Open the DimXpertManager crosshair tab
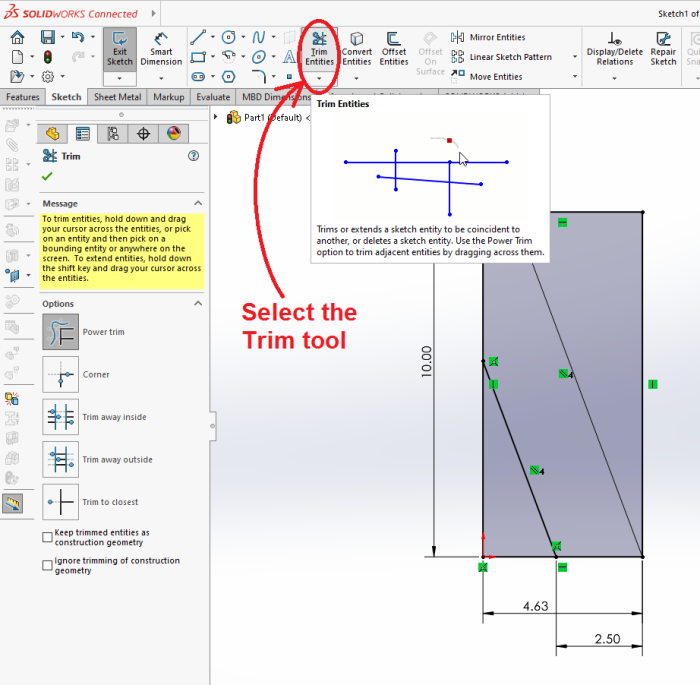This screenshot has width=700, height=685. coord(143,134)
